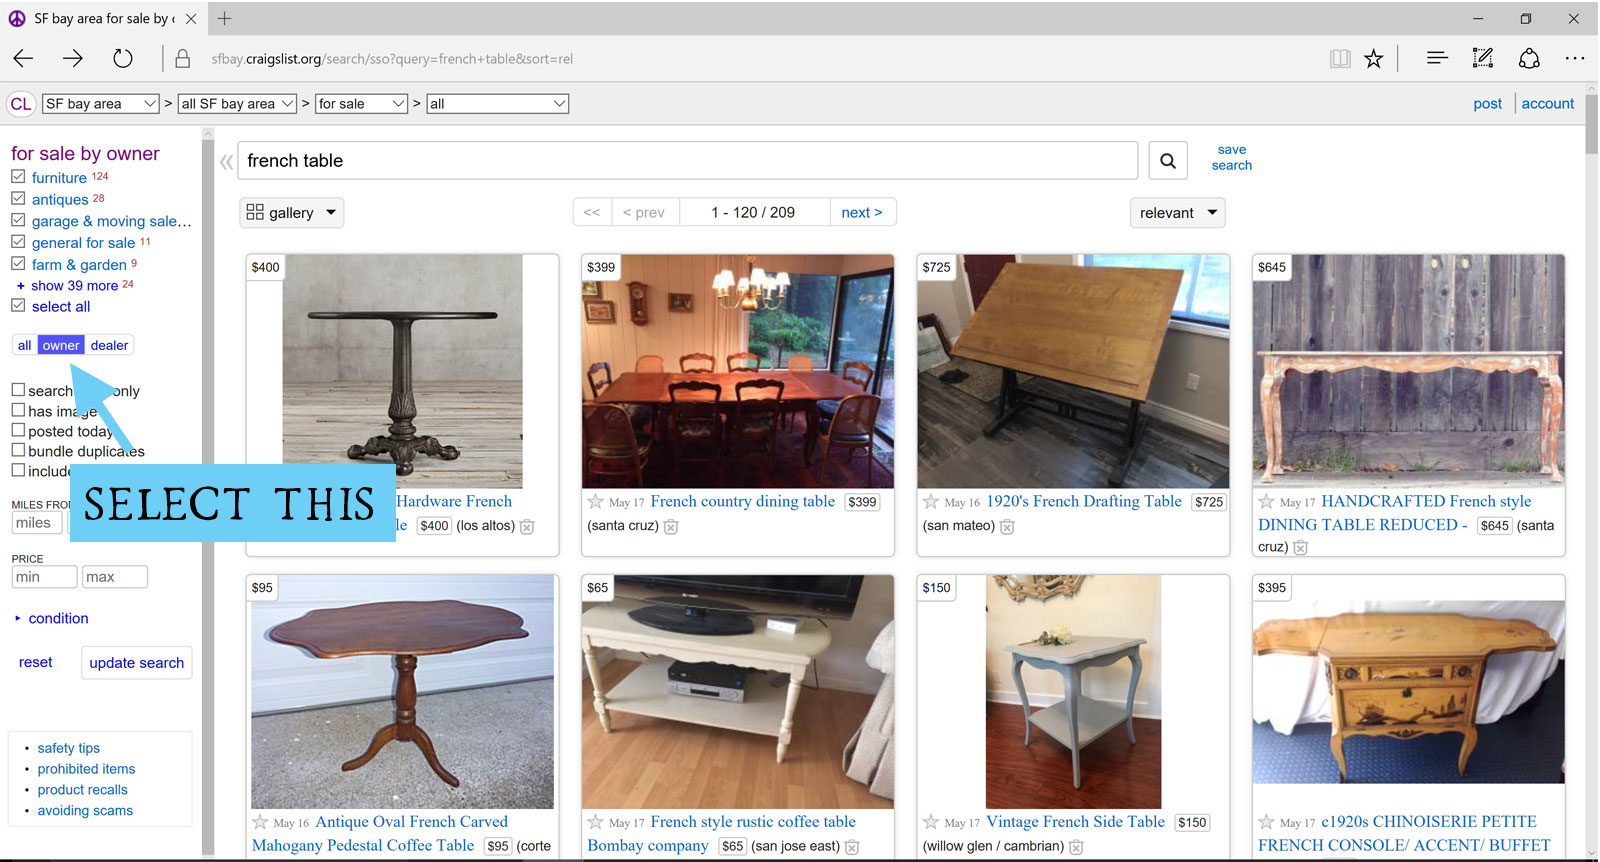Viewport: 1600px width, 862px height.
Task: Switch to the dealer filter tab
Action: coord(109,346)
